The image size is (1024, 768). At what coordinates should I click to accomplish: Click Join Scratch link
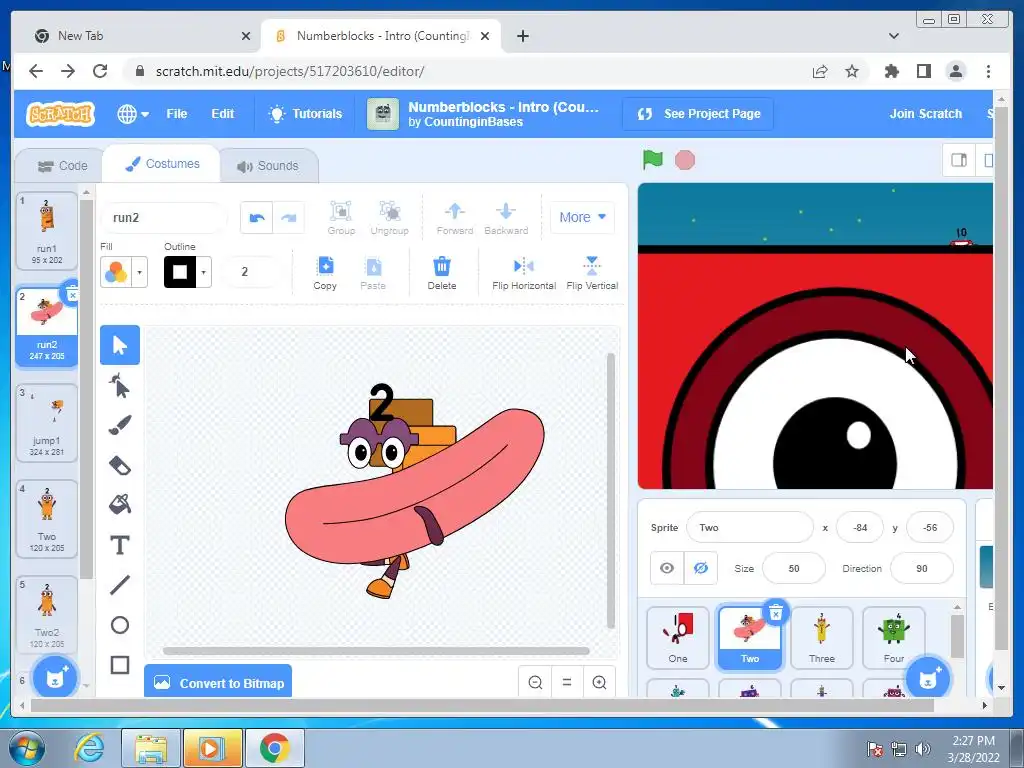[x=925, y=114]
